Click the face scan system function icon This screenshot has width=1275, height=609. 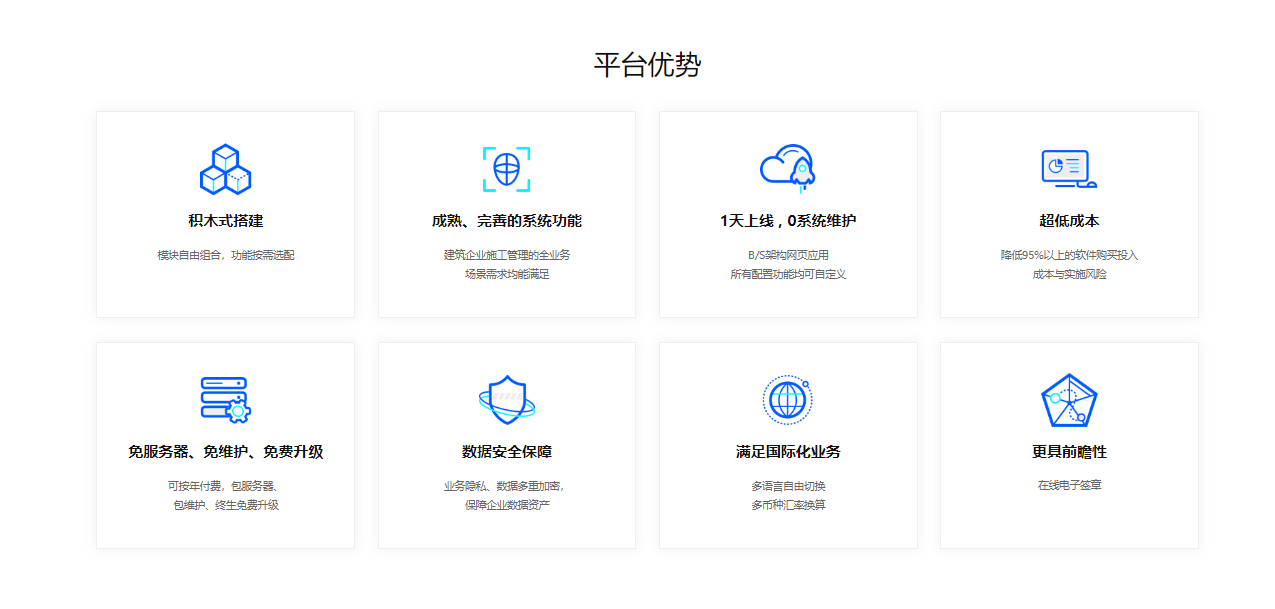click(x=506, y=169)
